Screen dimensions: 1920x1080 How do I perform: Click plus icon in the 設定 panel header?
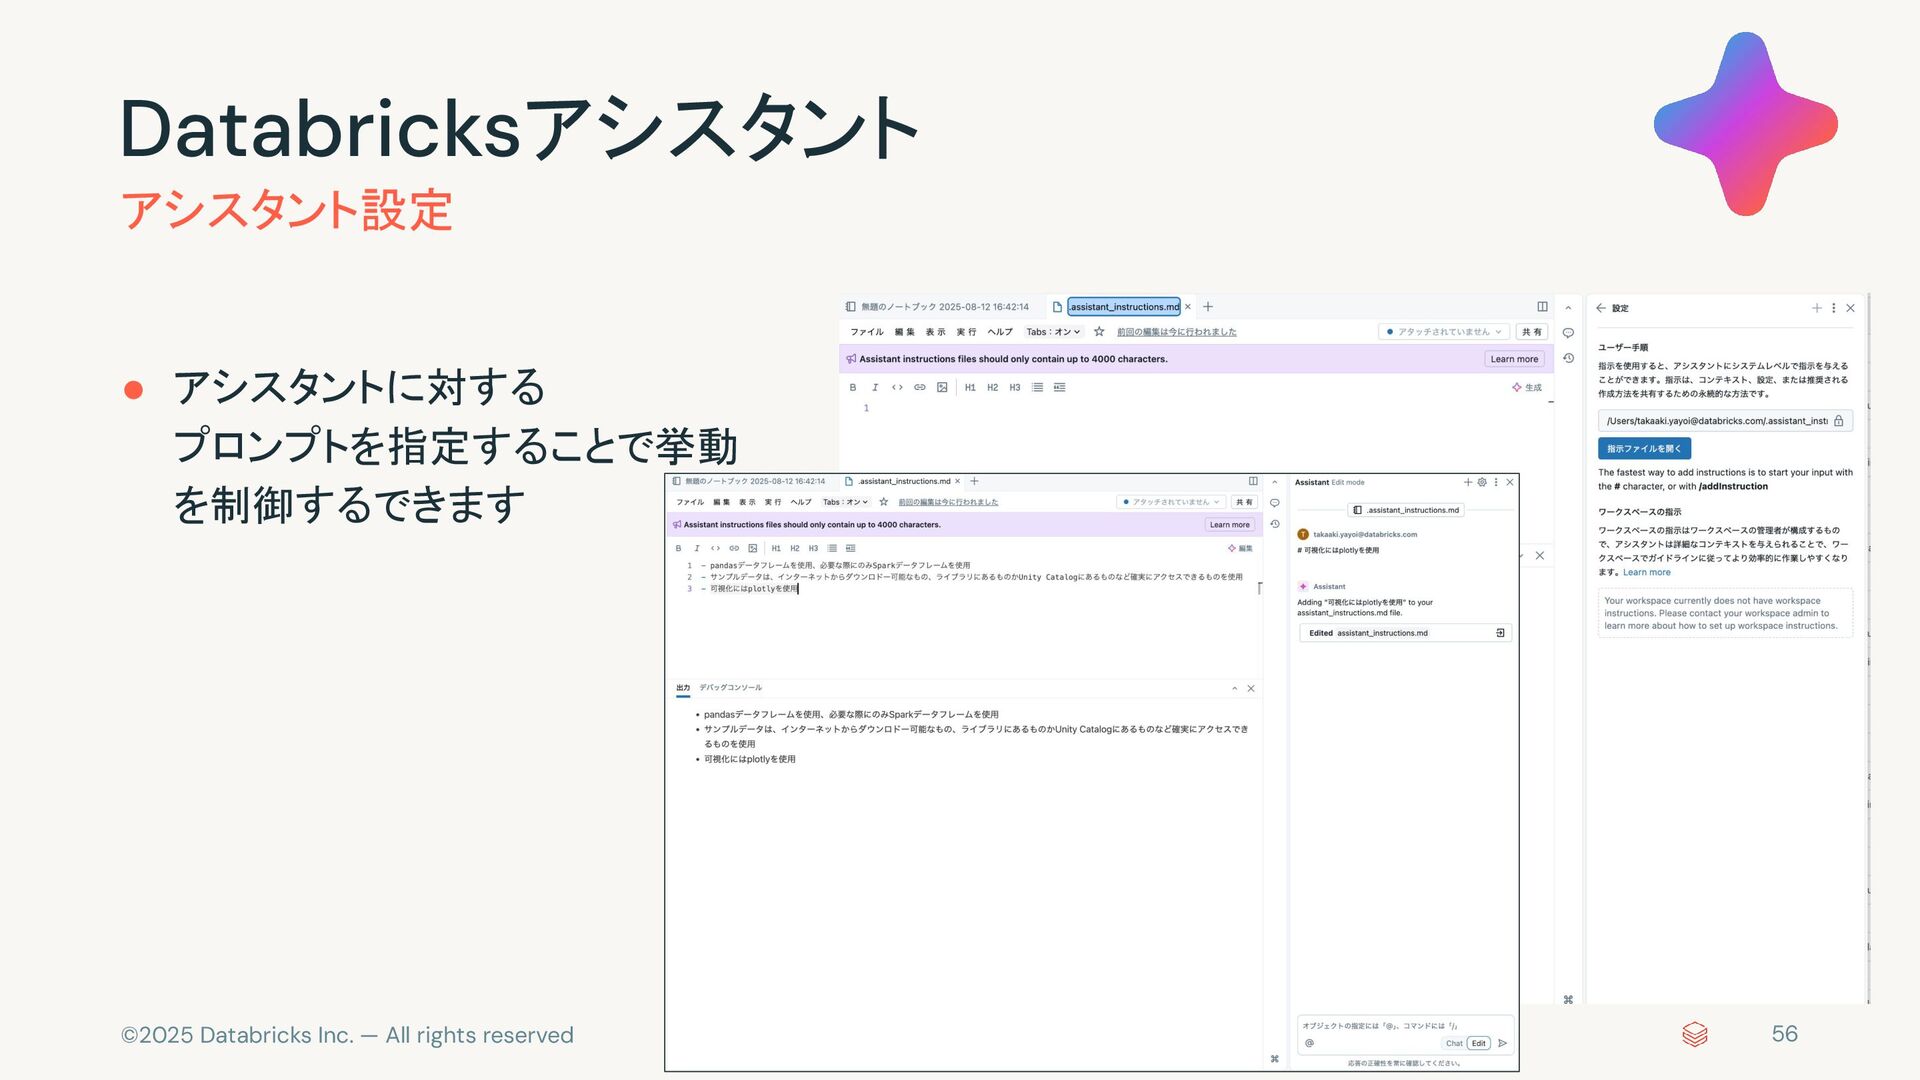point(1817,308)
